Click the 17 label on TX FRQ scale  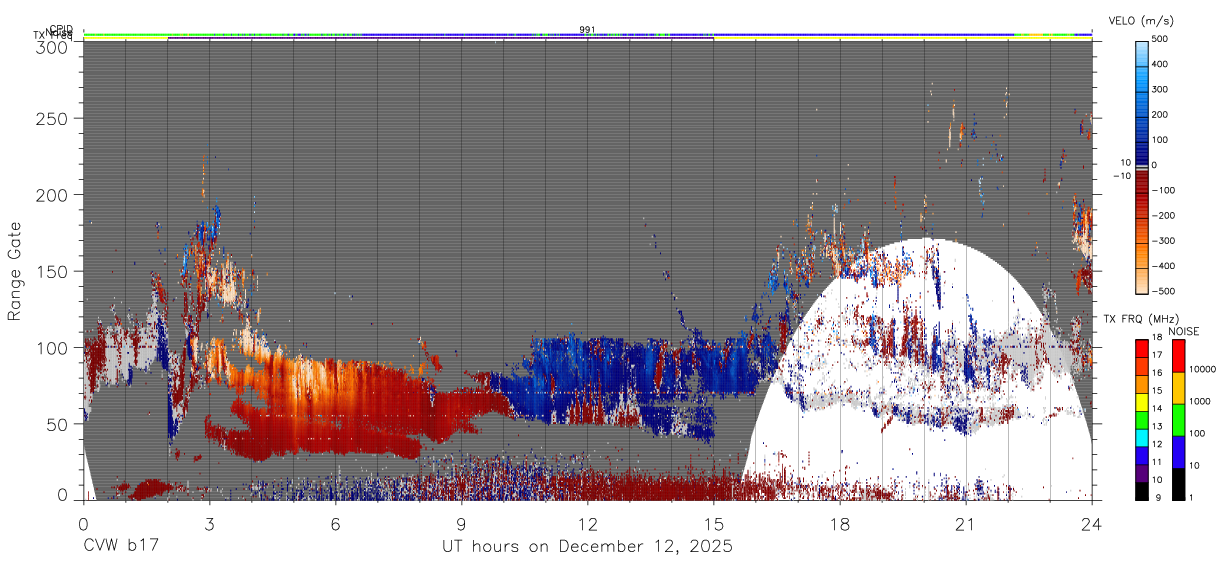1157,355
